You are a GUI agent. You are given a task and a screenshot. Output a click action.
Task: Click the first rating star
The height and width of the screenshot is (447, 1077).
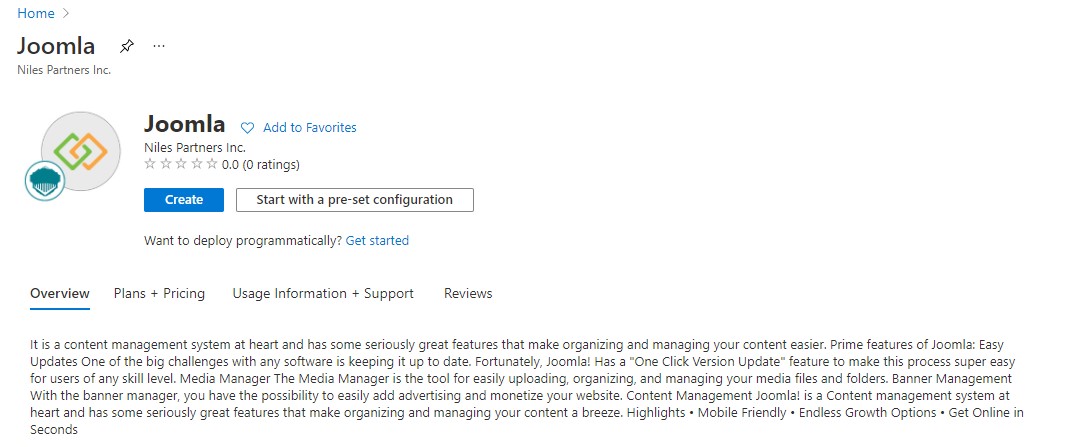[x=150, y=164]
